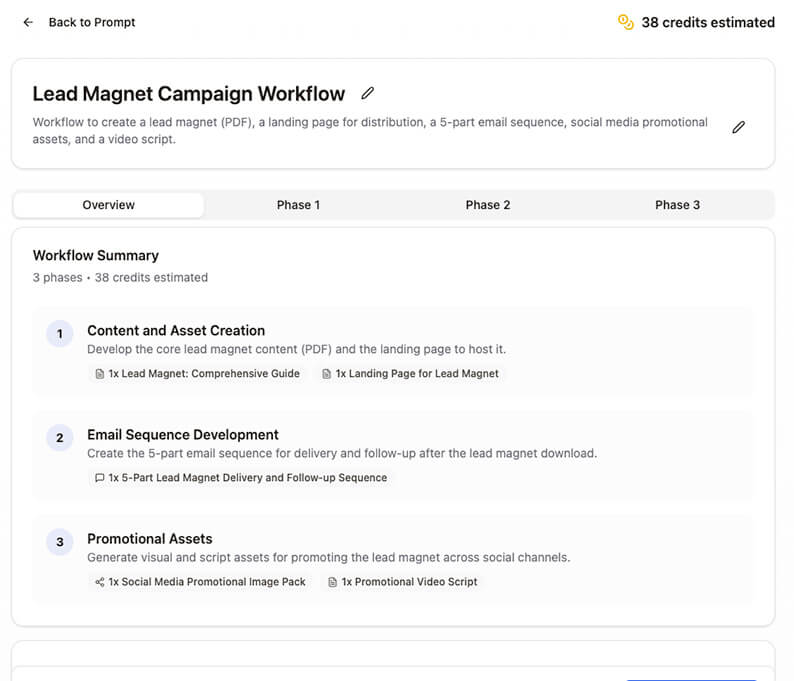The image size is (794, 681).
Task: Click the gold credits coin icon
Action: [x=626, y=22]
